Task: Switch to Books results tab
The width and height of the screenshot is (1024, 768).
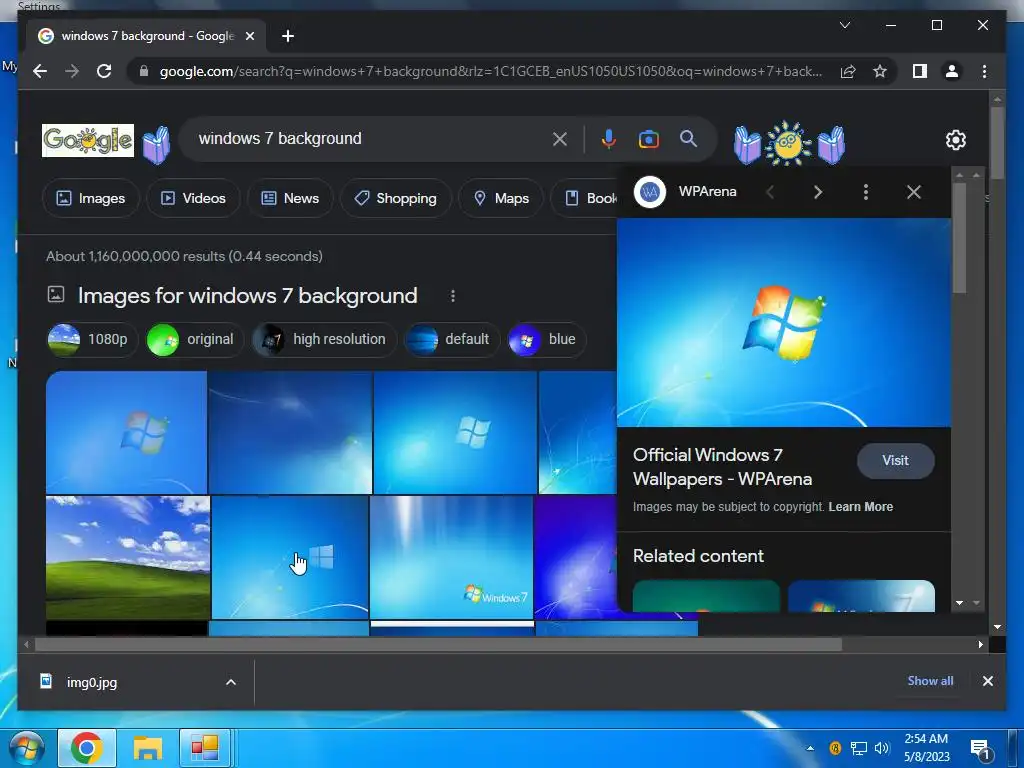Action: (x=584, y=198)
